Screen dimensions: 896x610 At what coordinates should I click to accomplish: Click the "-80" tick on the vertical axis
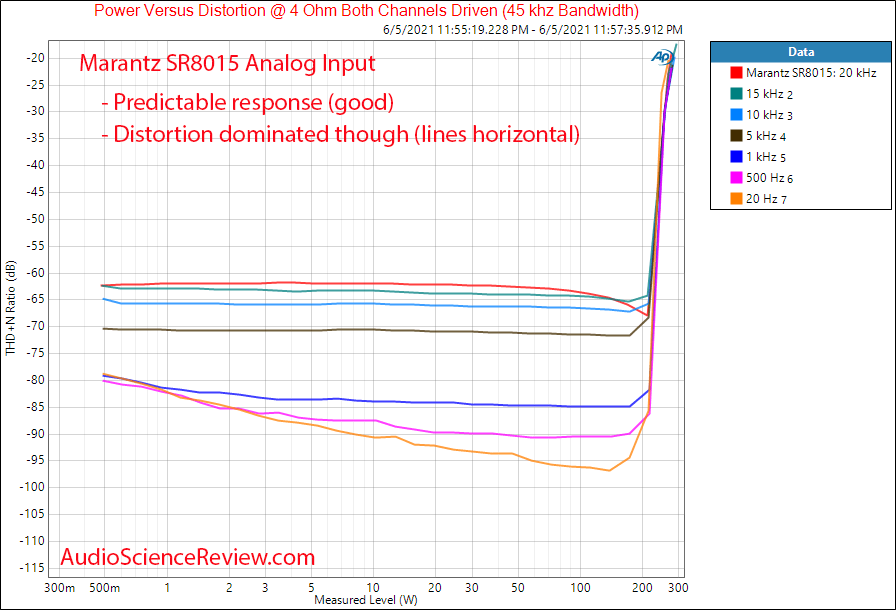(35, 380)
